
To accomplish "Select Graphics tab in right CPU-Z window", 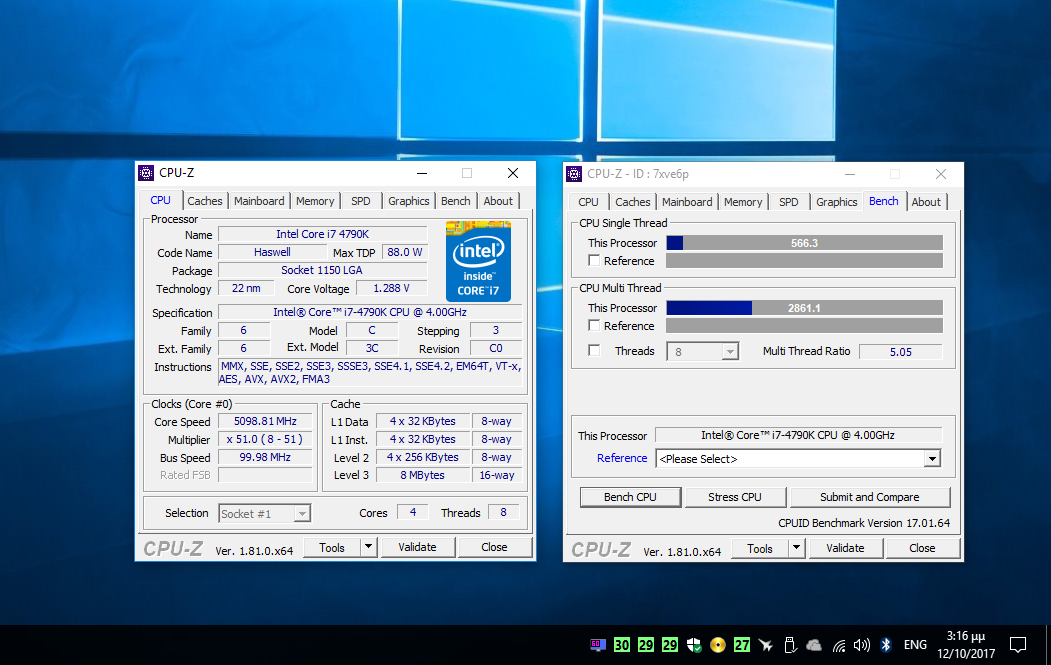I will click(x=837, y=202).
